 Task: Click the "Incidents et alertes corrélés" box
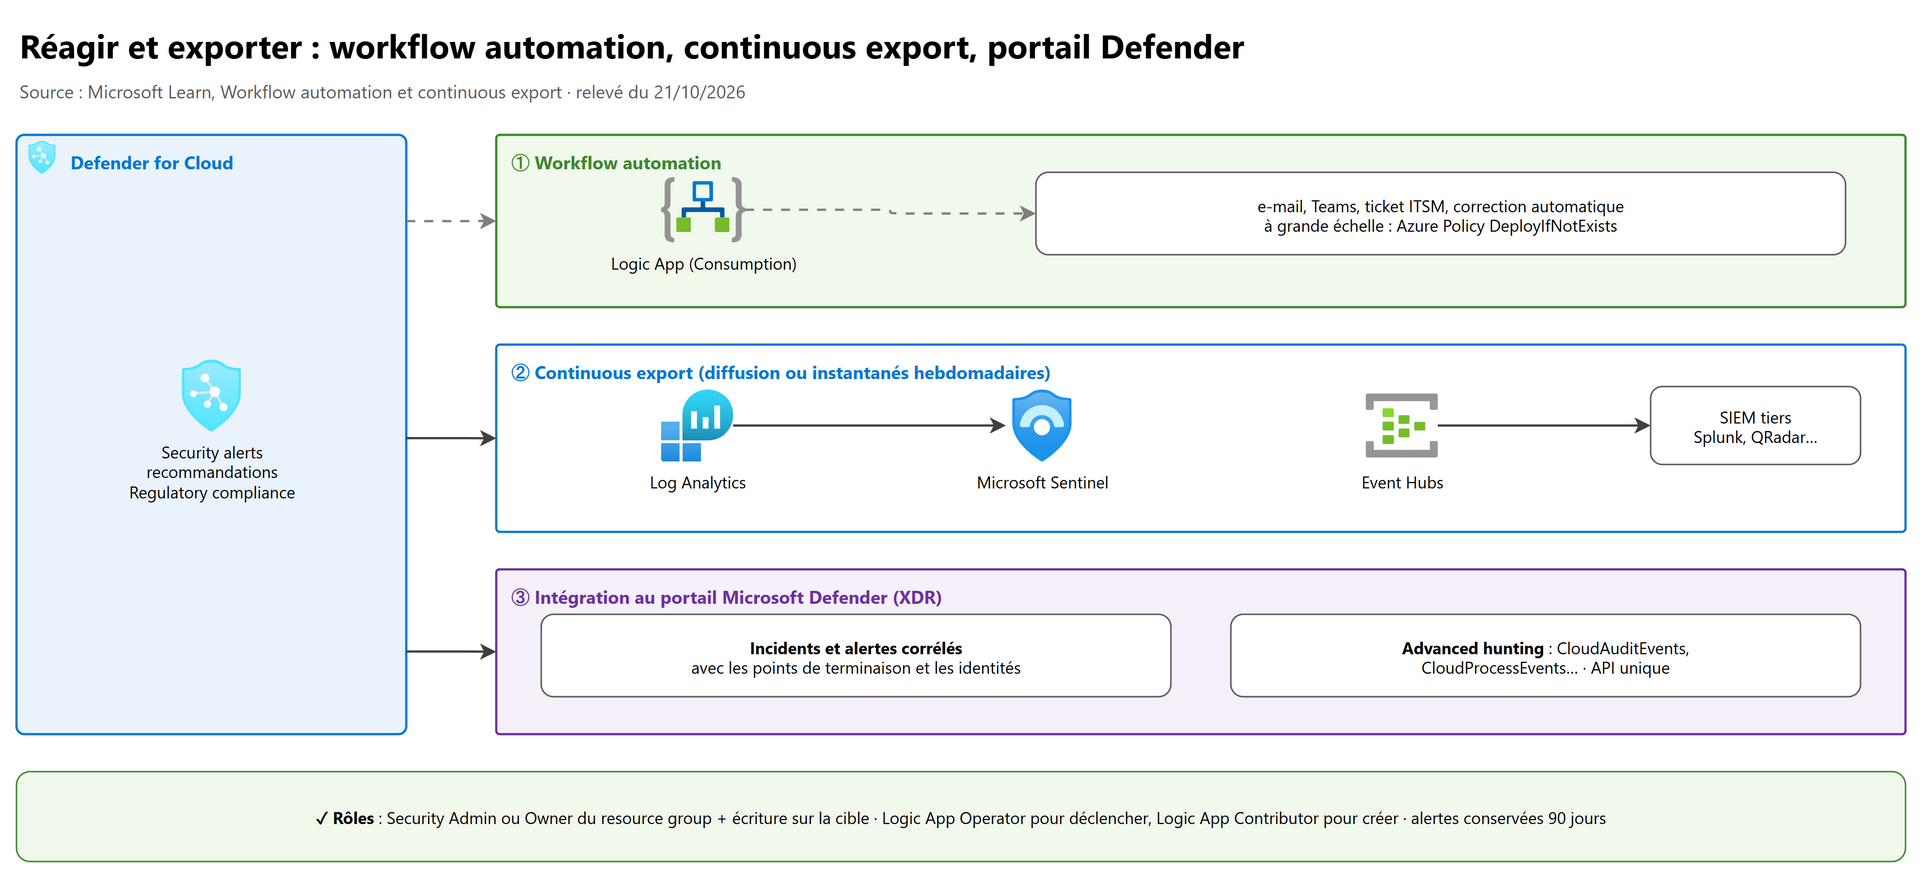(x=856, y=656)
